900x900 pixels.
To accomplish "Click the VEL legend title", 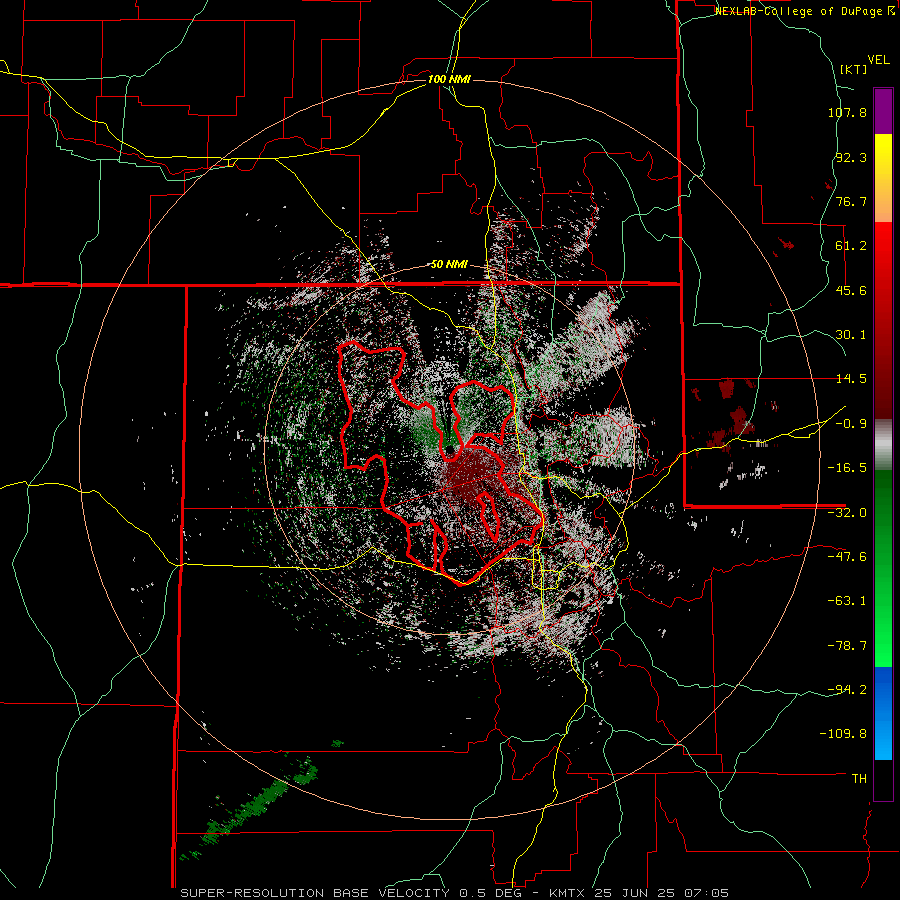I will point(878,60).
